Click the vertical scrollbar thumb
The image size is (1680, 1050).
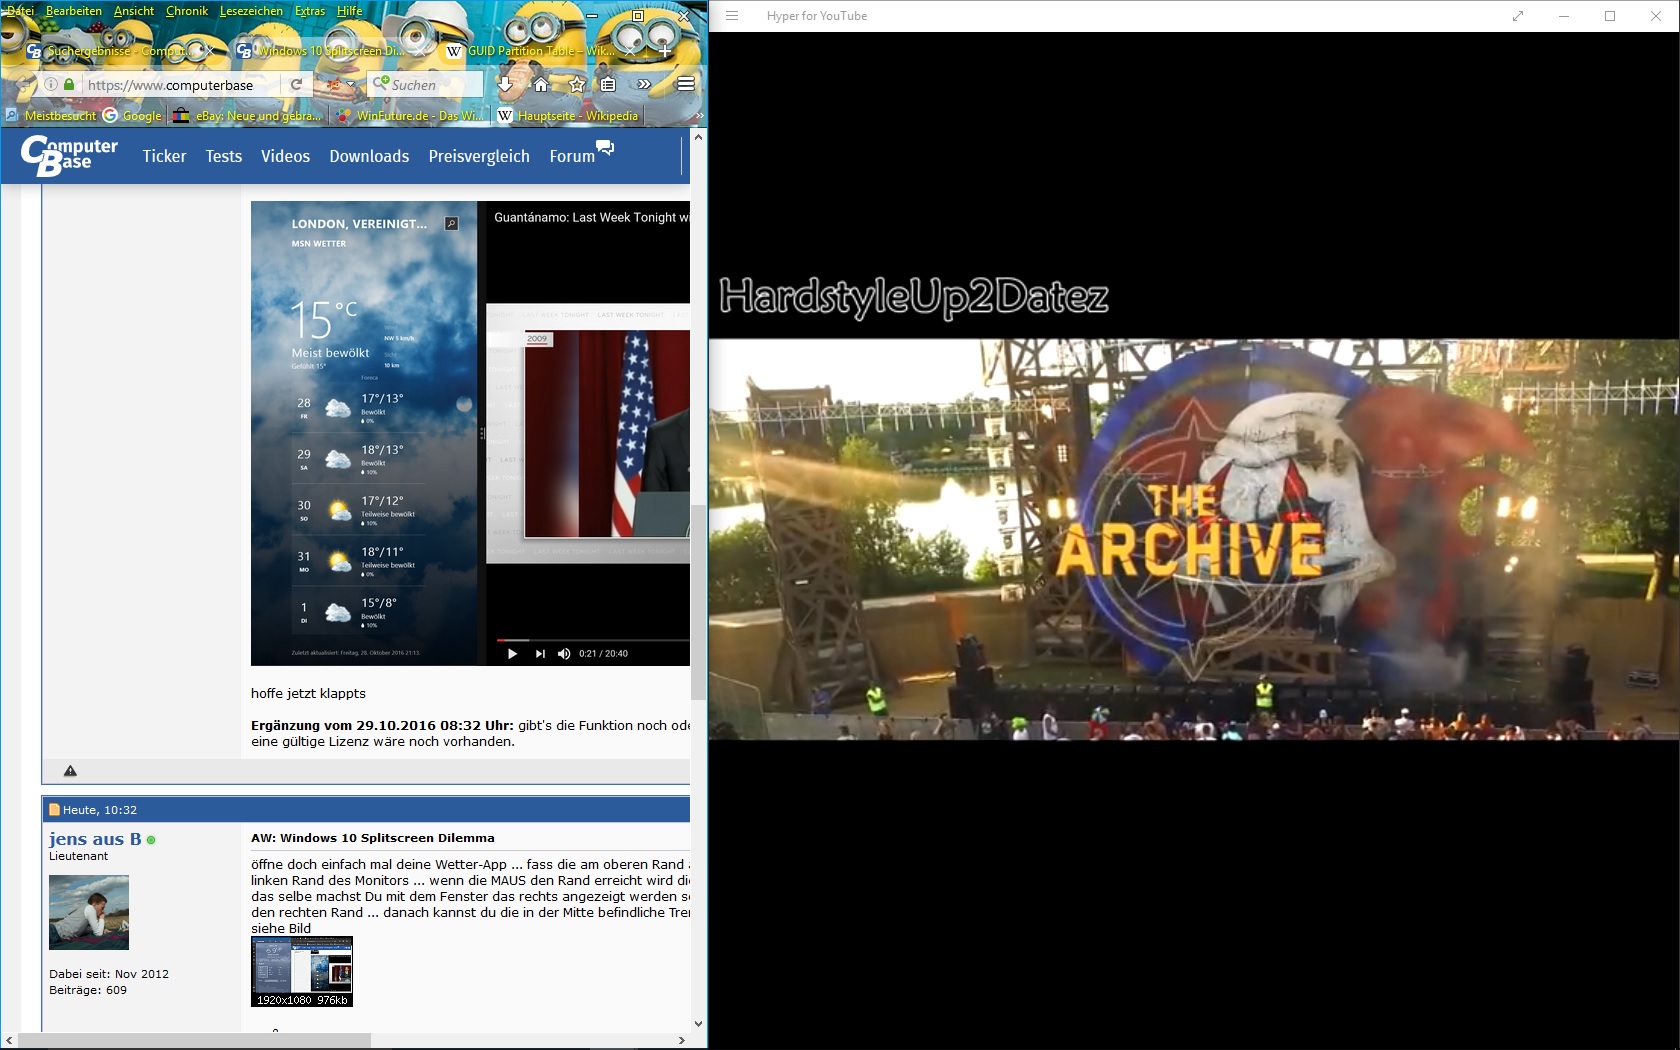(698, 602)
